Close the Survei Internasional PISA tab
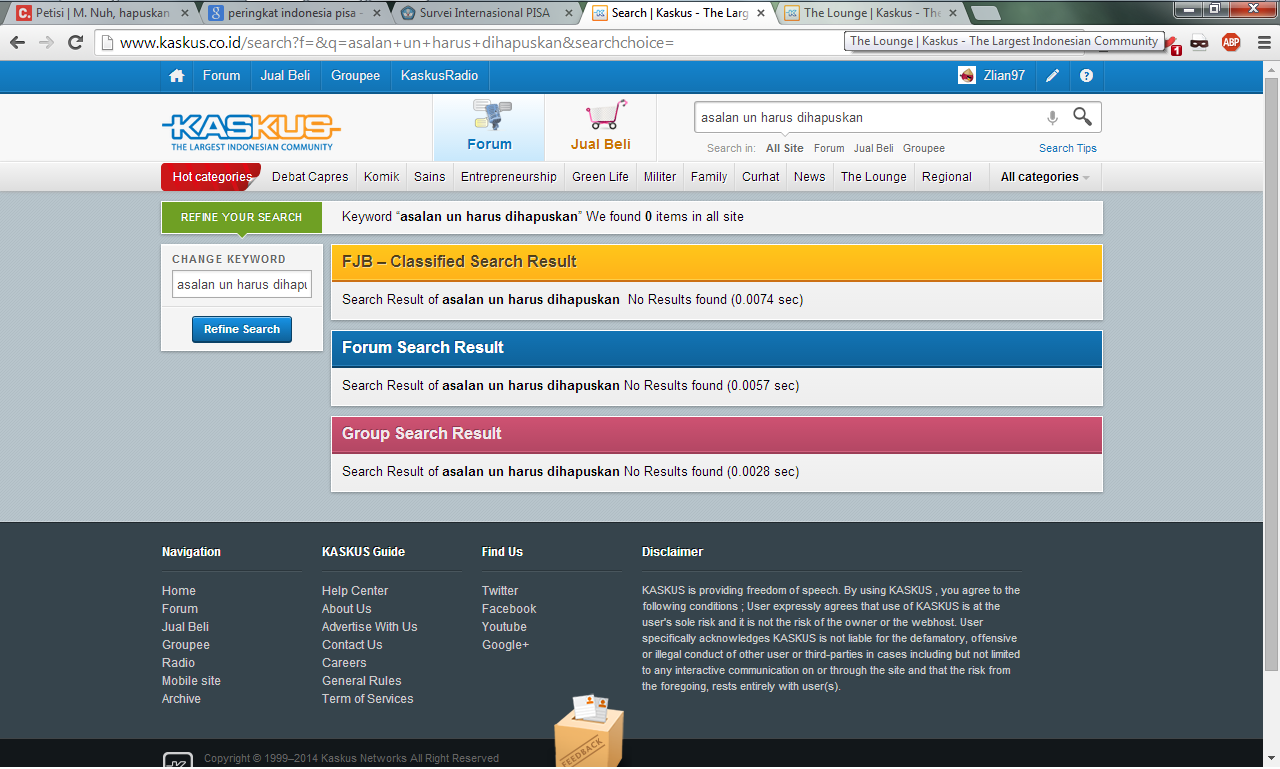Screen dimensions: 1280x769 point(568,13)
